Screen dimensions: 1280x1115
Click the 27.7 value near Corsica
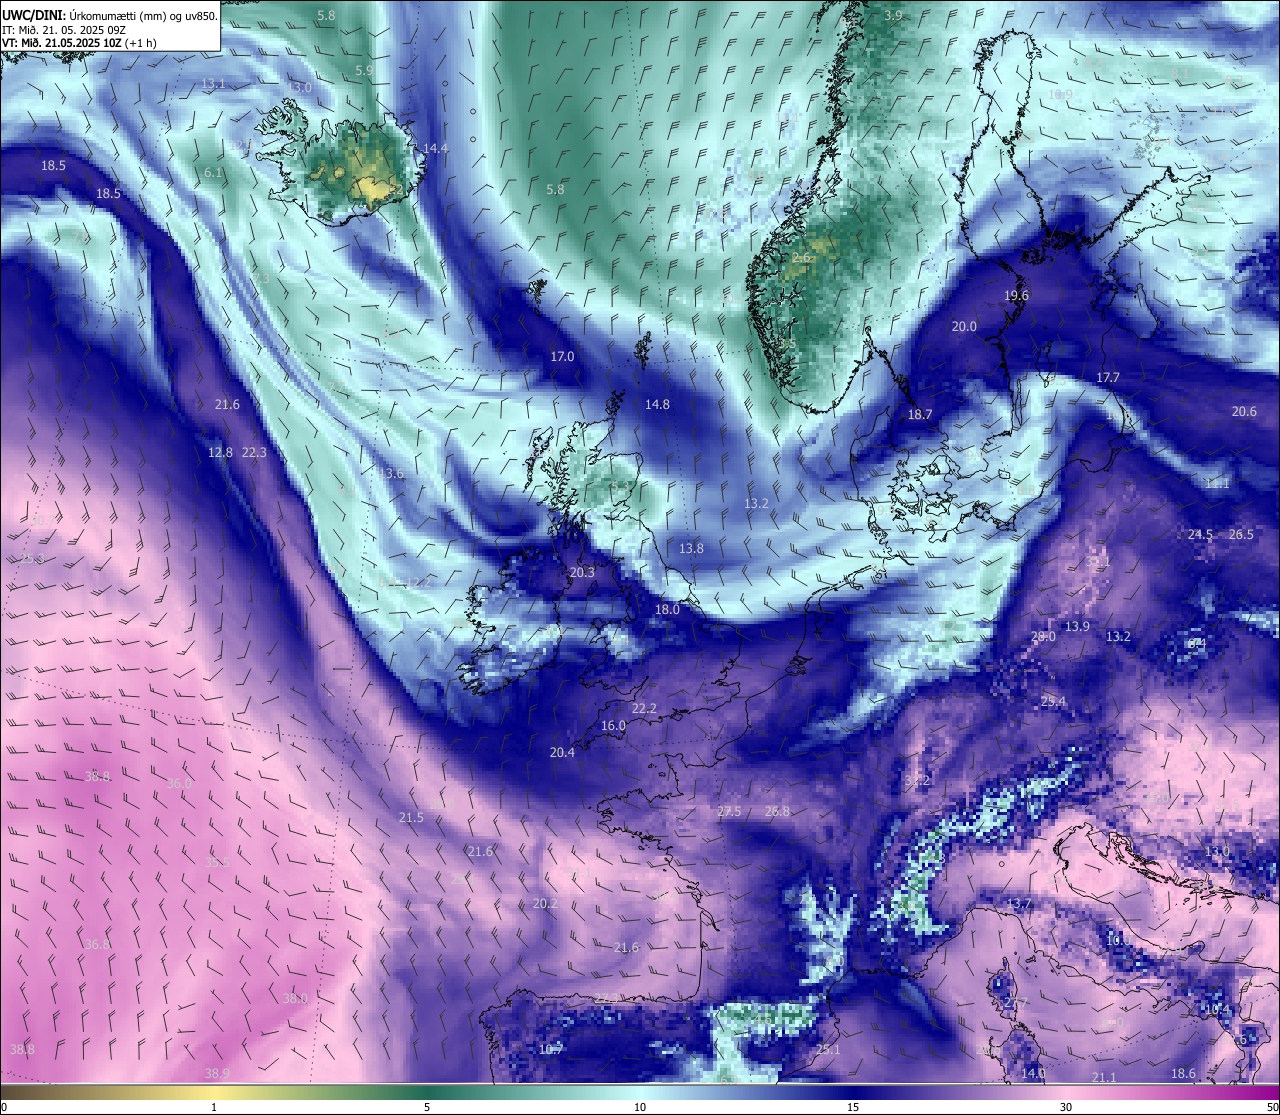pyautogui.click(x=1016, y=1002)
